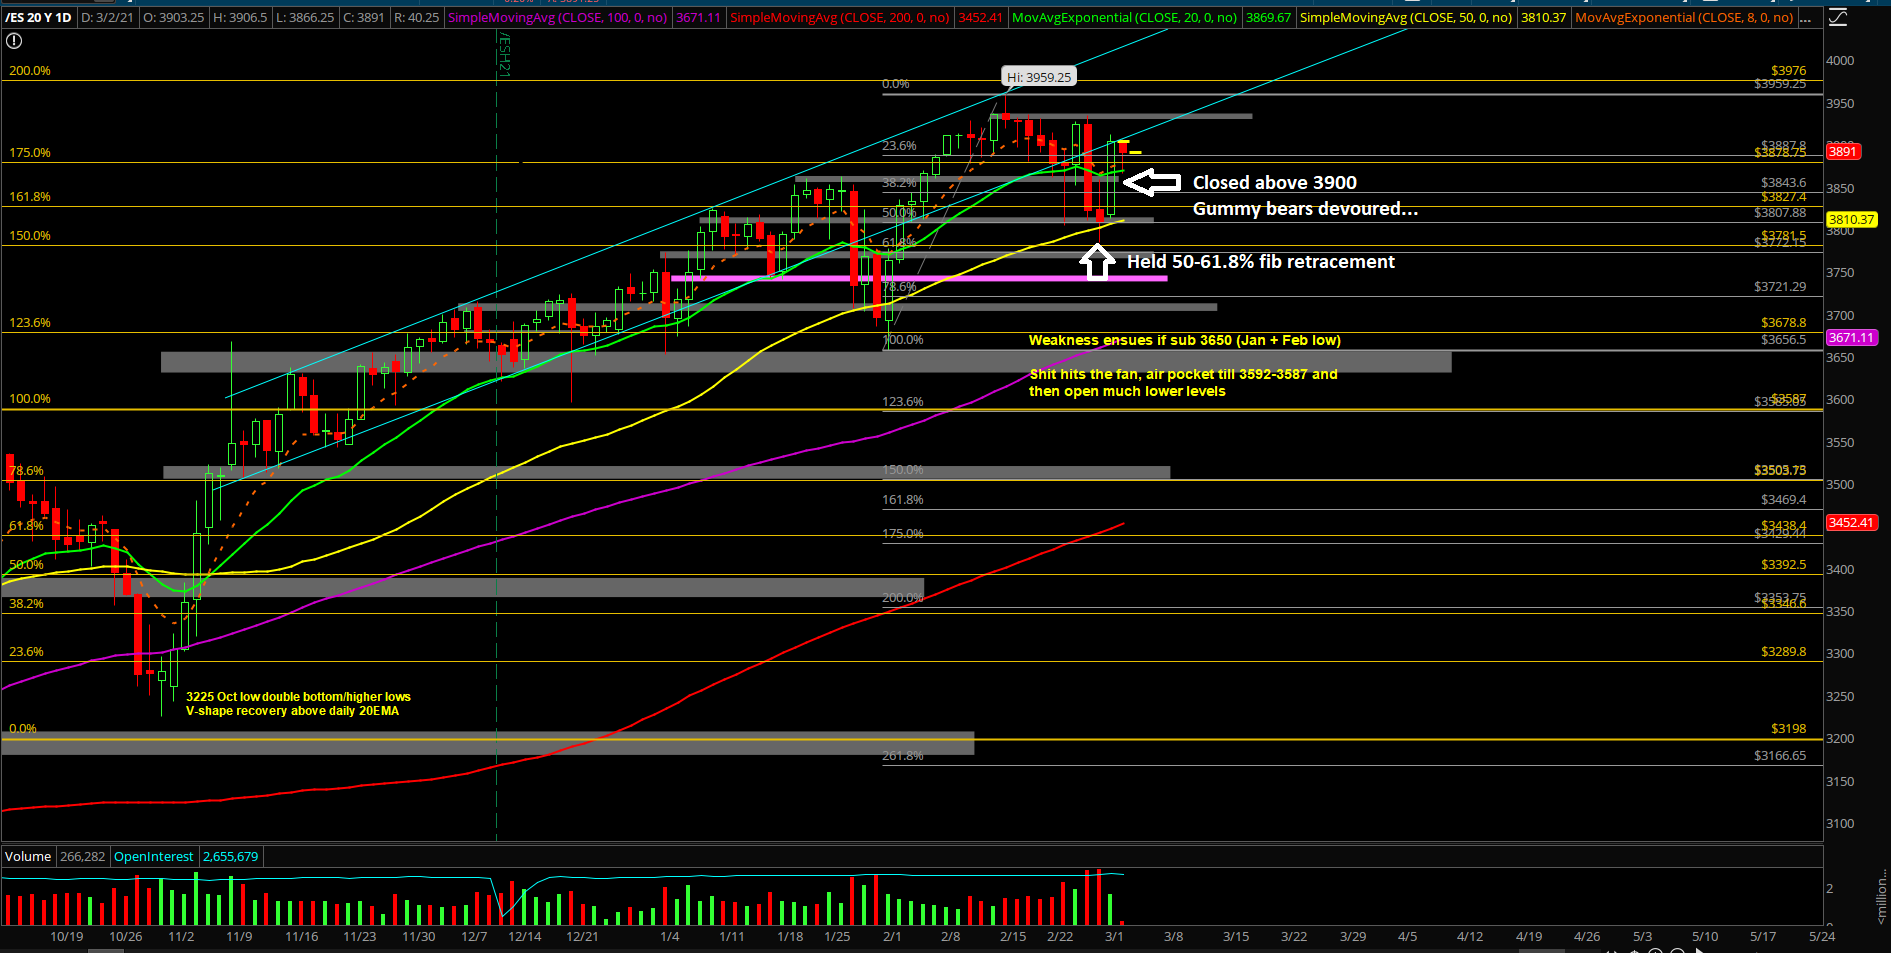Click the Volume study label

click(28, 856)
